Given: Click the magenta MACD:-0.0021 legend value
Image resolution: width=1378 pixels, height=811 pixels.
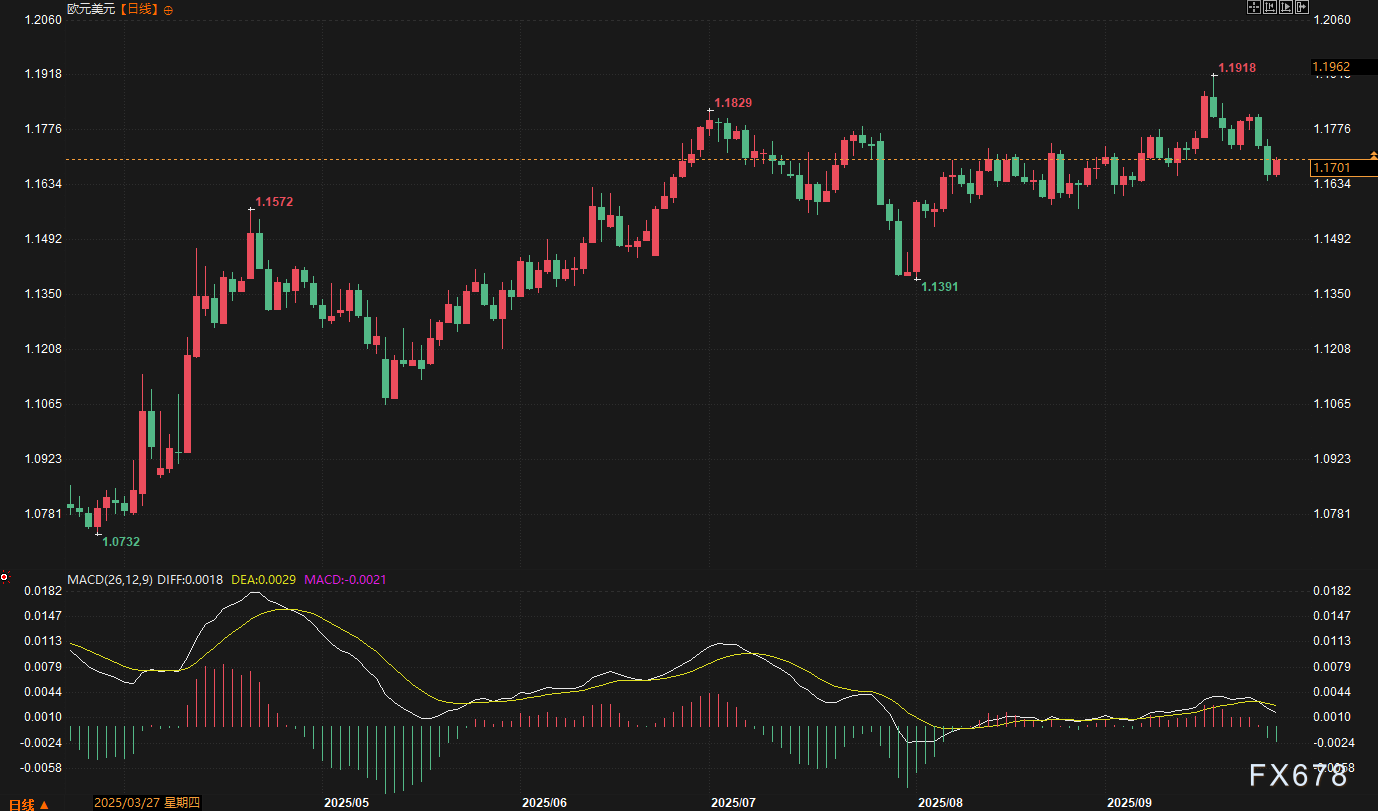Looking at the screenshot, I should [345, 579].
